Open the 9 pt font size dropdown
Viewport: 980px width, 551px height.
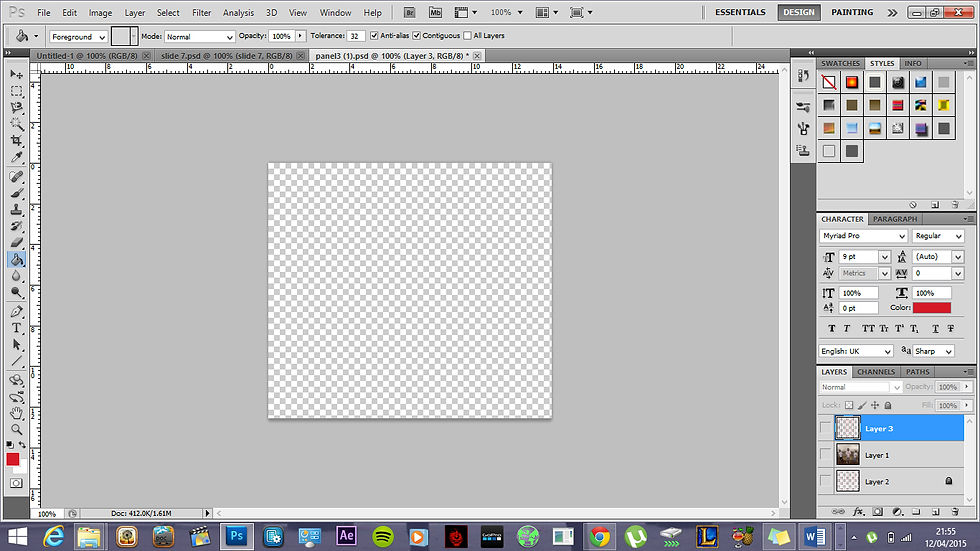point(884,257)
